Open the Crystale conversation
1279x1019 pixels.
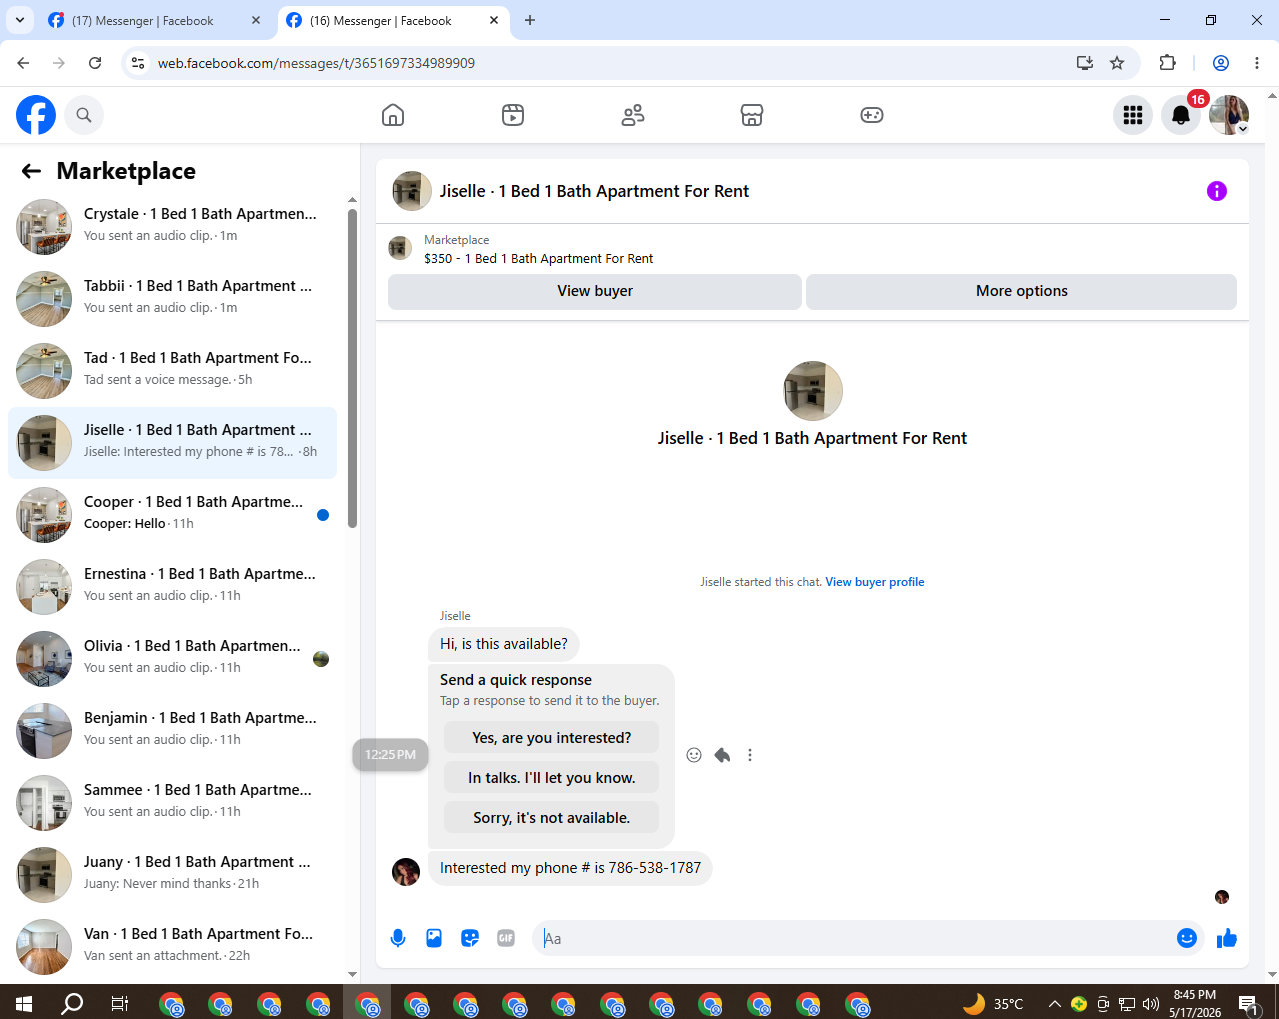point(173,227)
